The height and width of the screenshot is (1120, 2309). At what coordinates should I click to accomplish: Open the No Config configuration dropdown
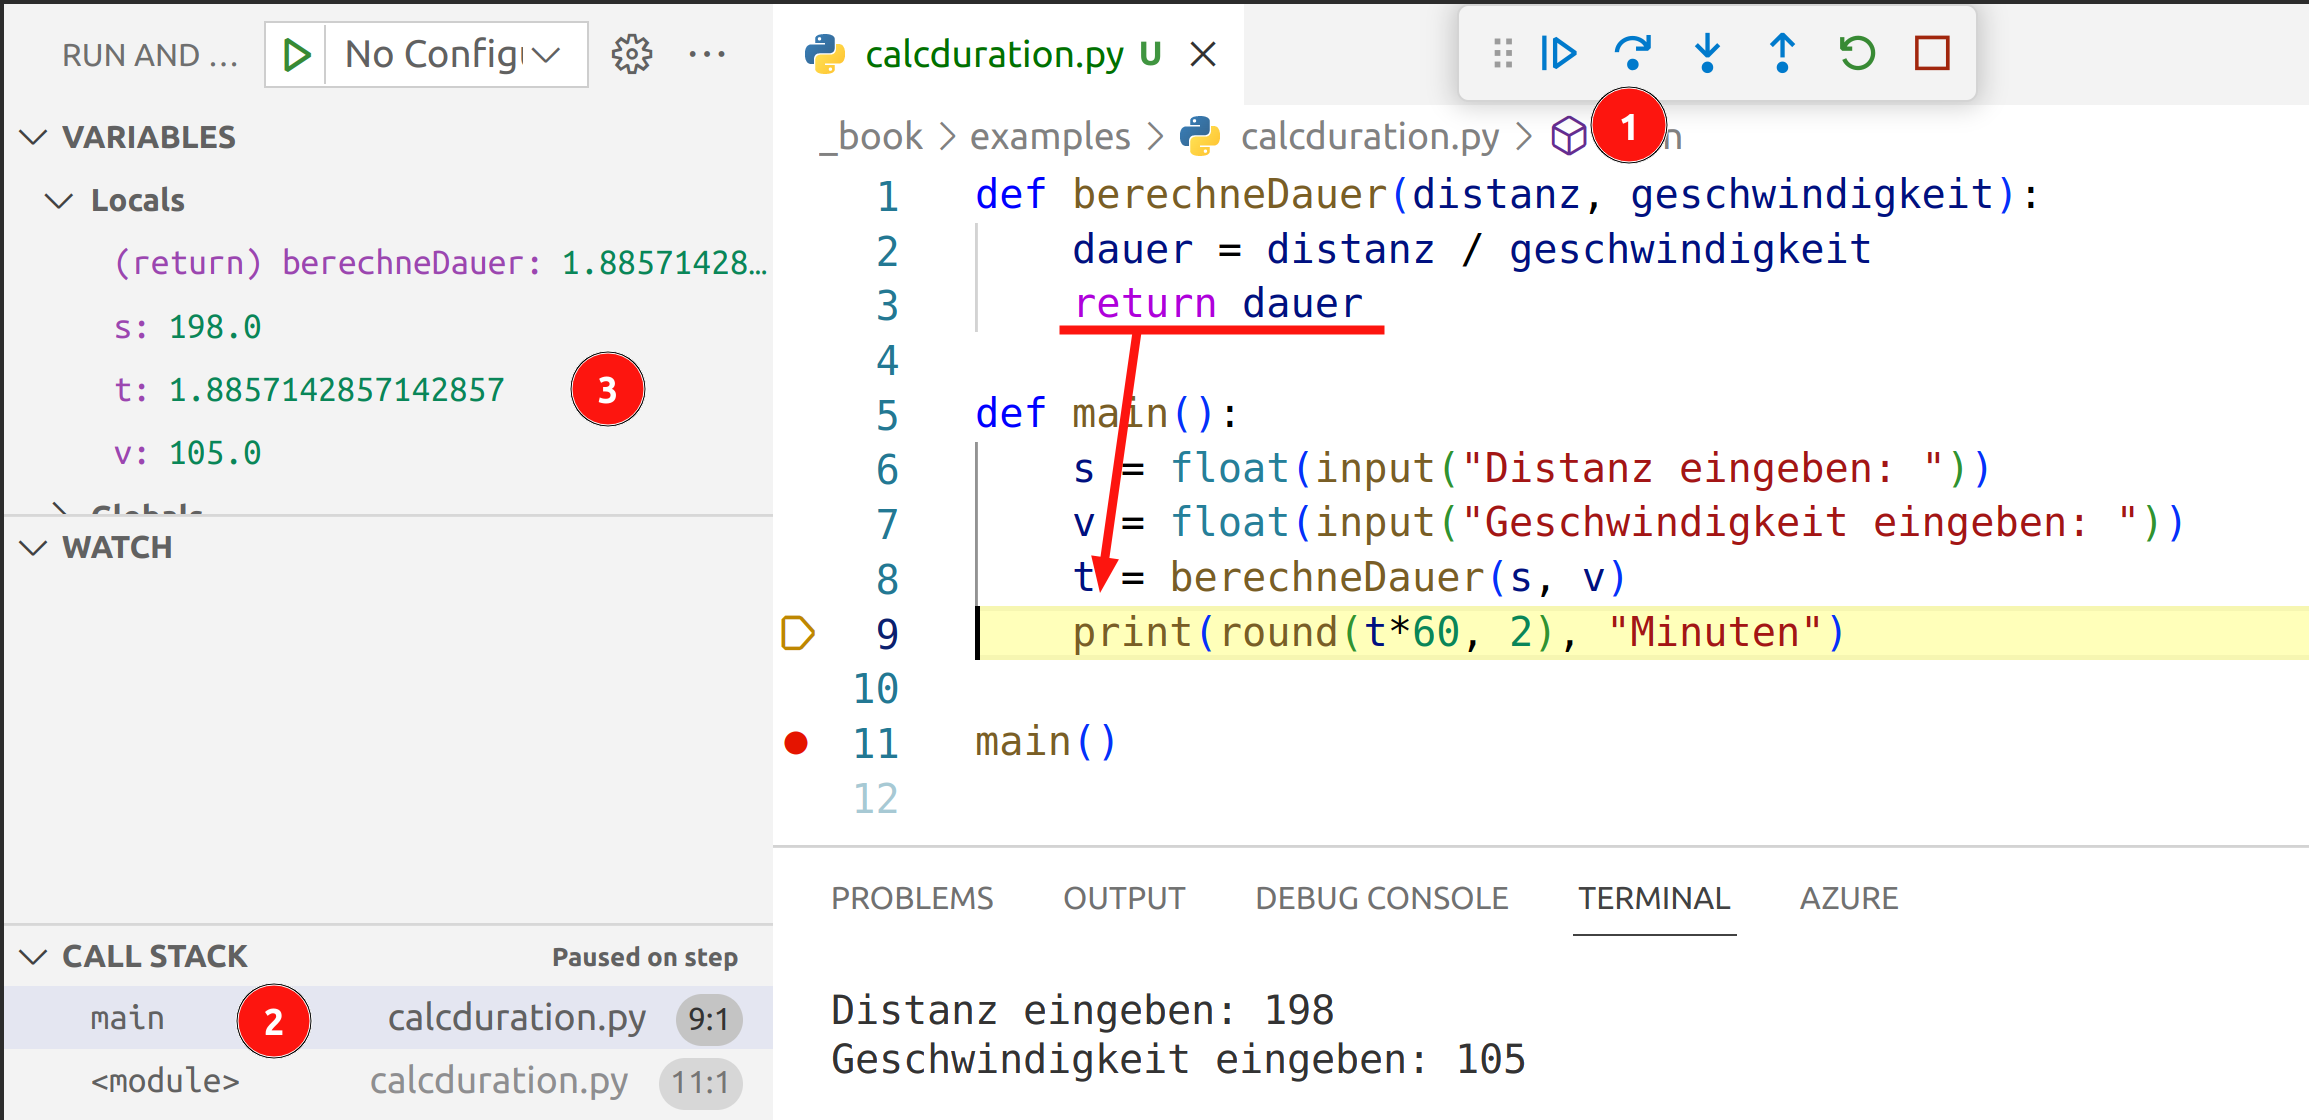[454, 55]
